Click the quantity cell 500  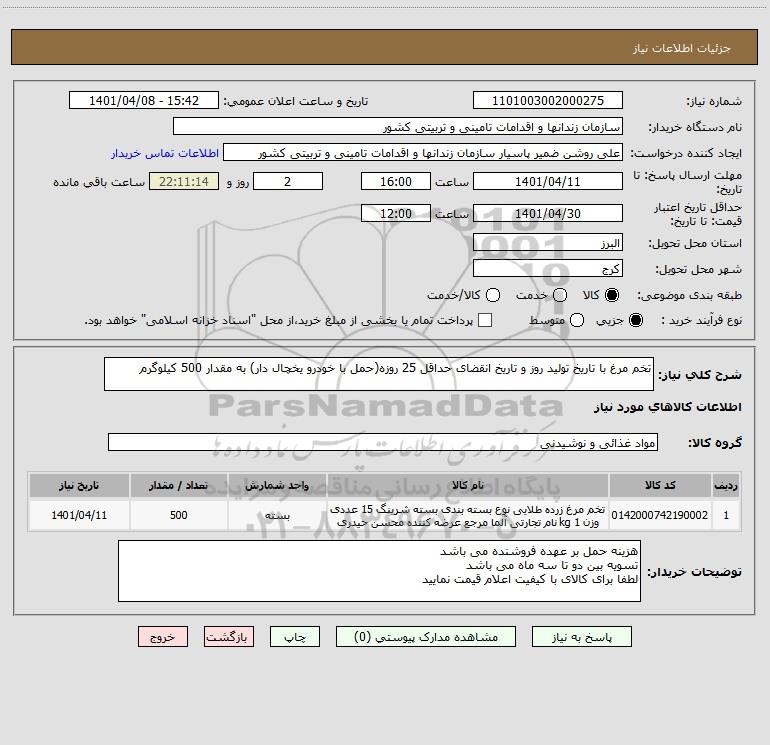[x=179, y=515]
